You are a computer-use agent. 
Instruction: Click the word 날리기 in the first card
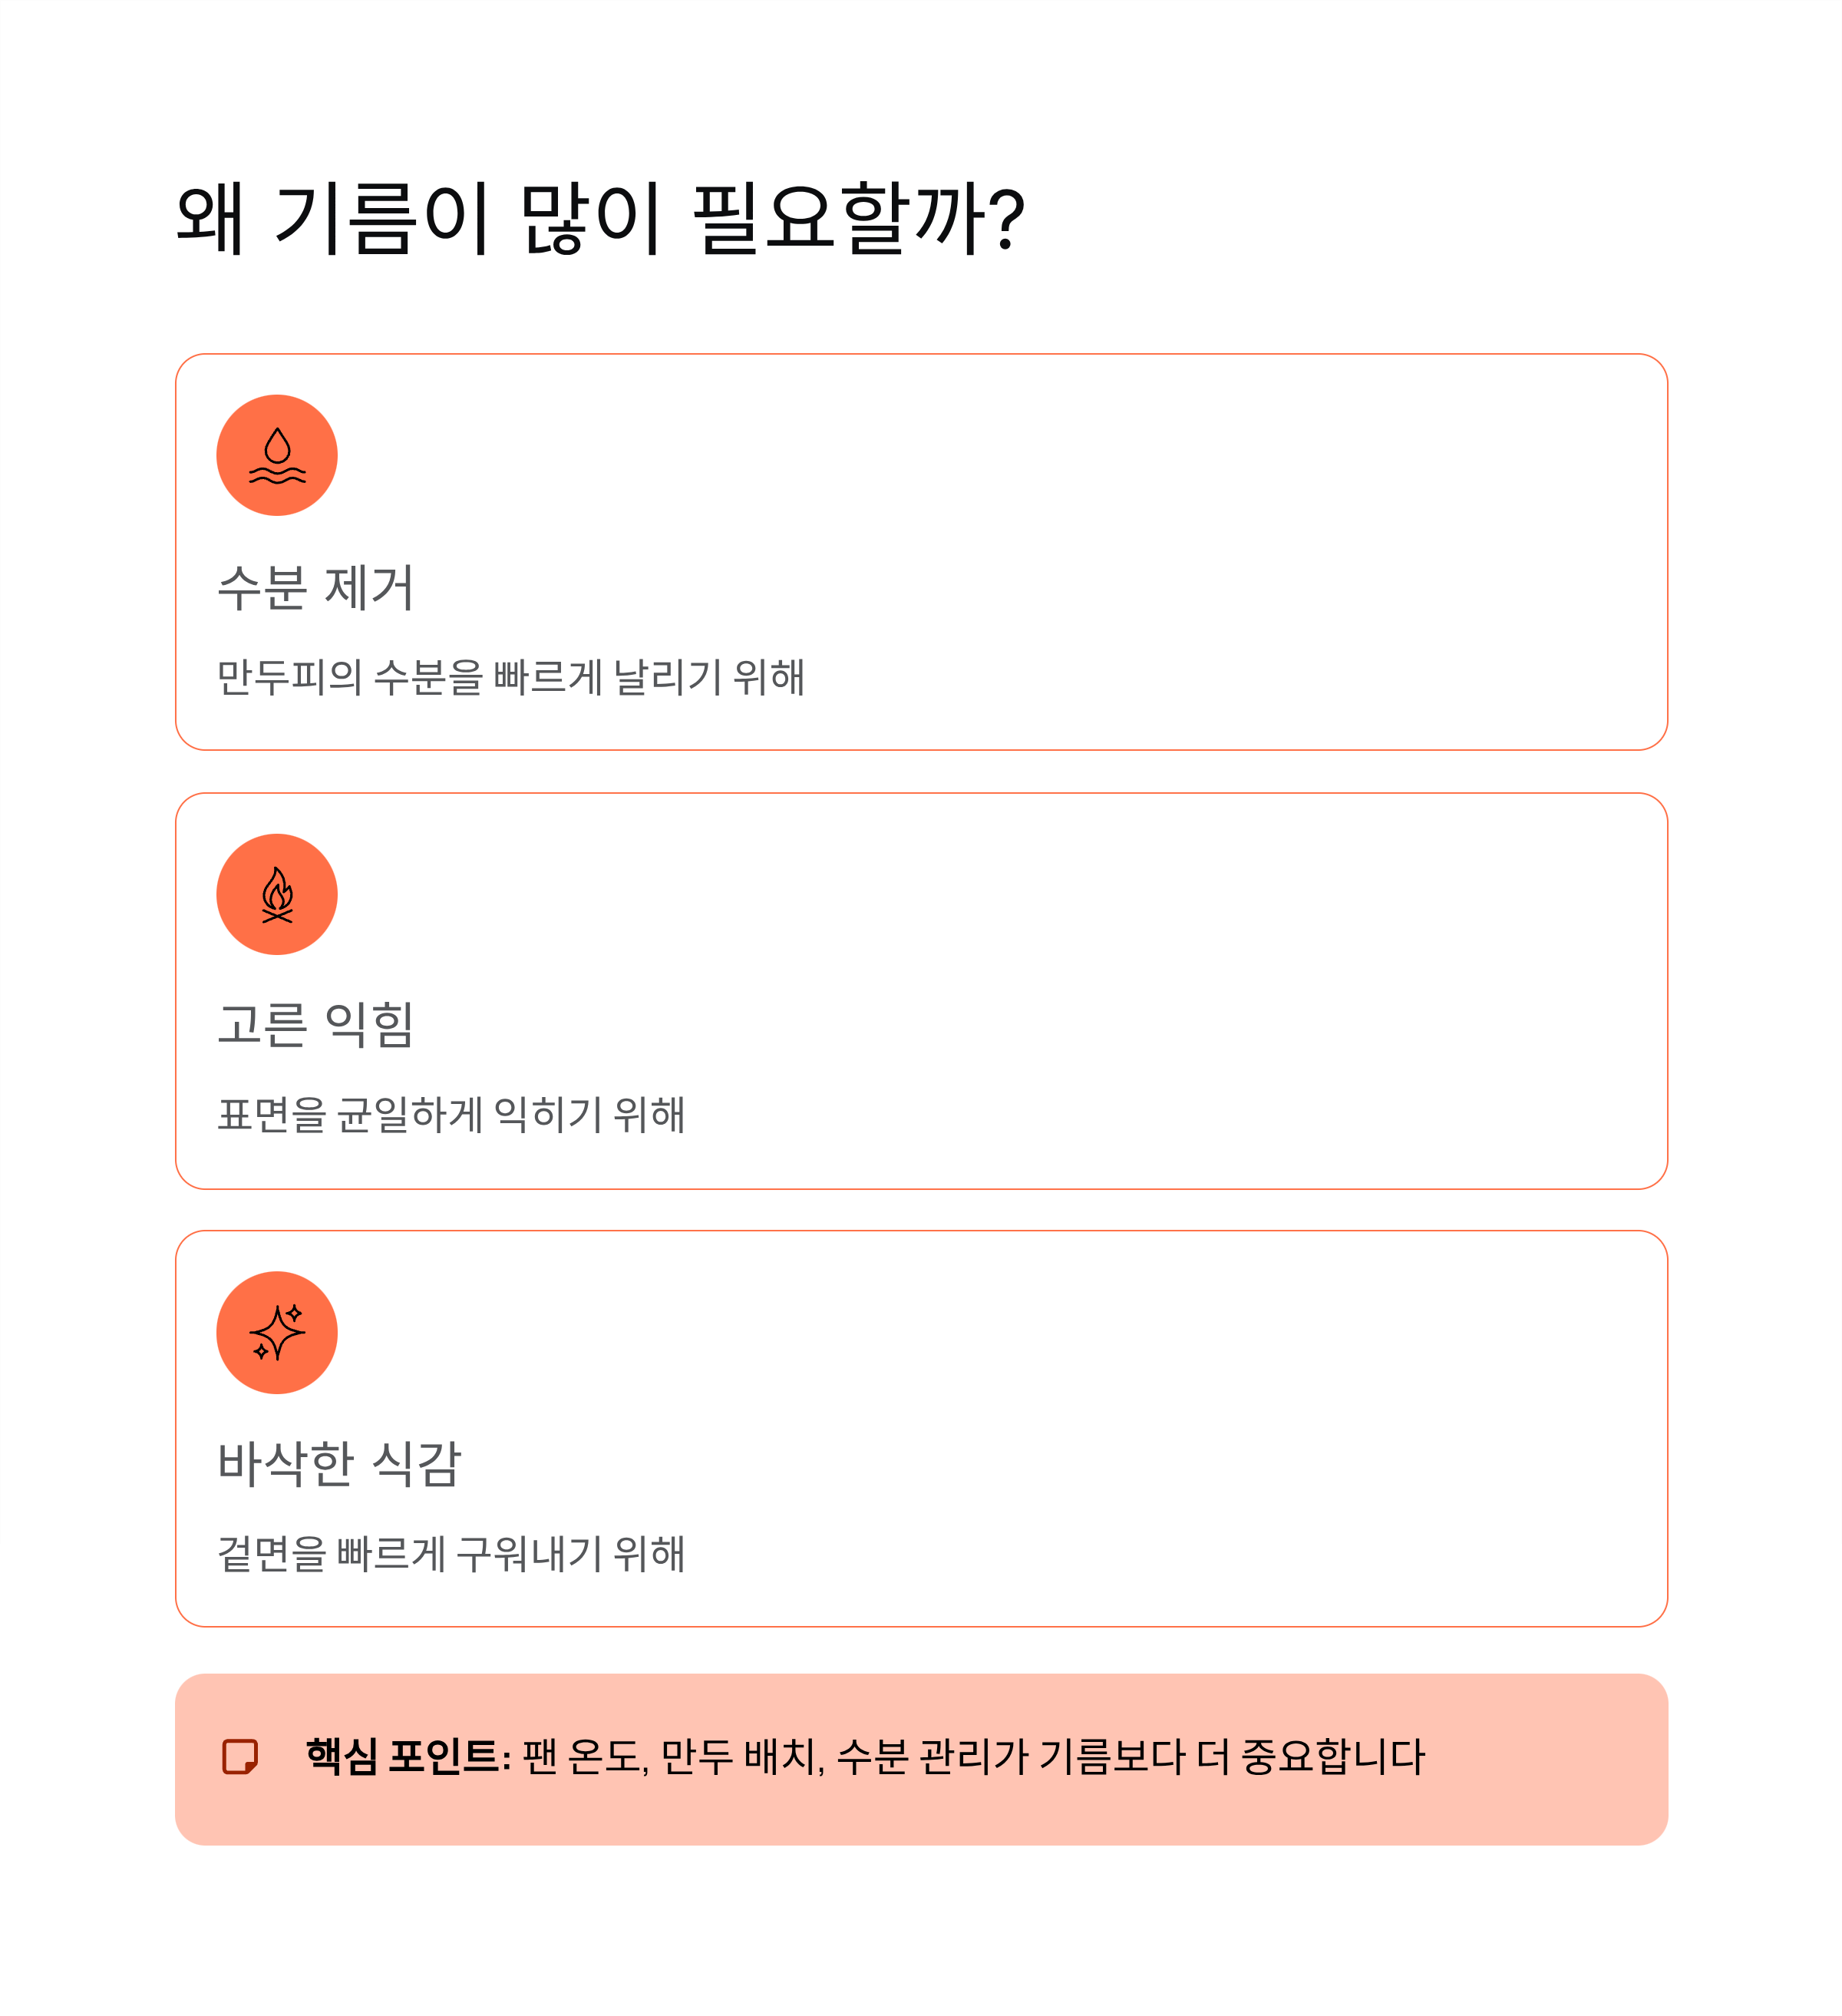pos(667,677)
